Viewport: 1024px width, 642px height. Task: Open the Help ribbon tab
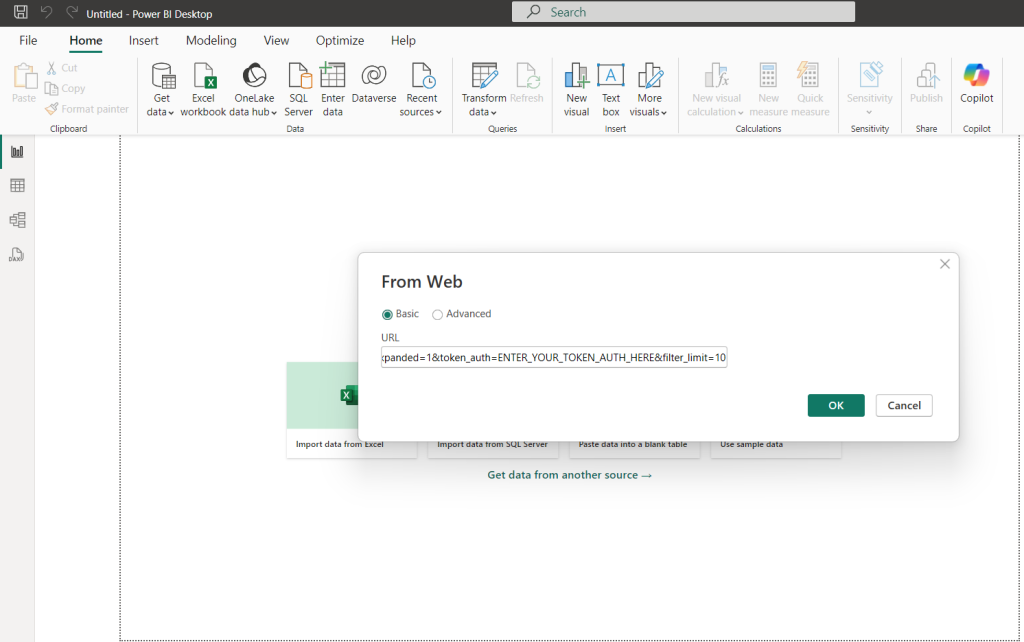pyautogui.click(x=403, y=40)
